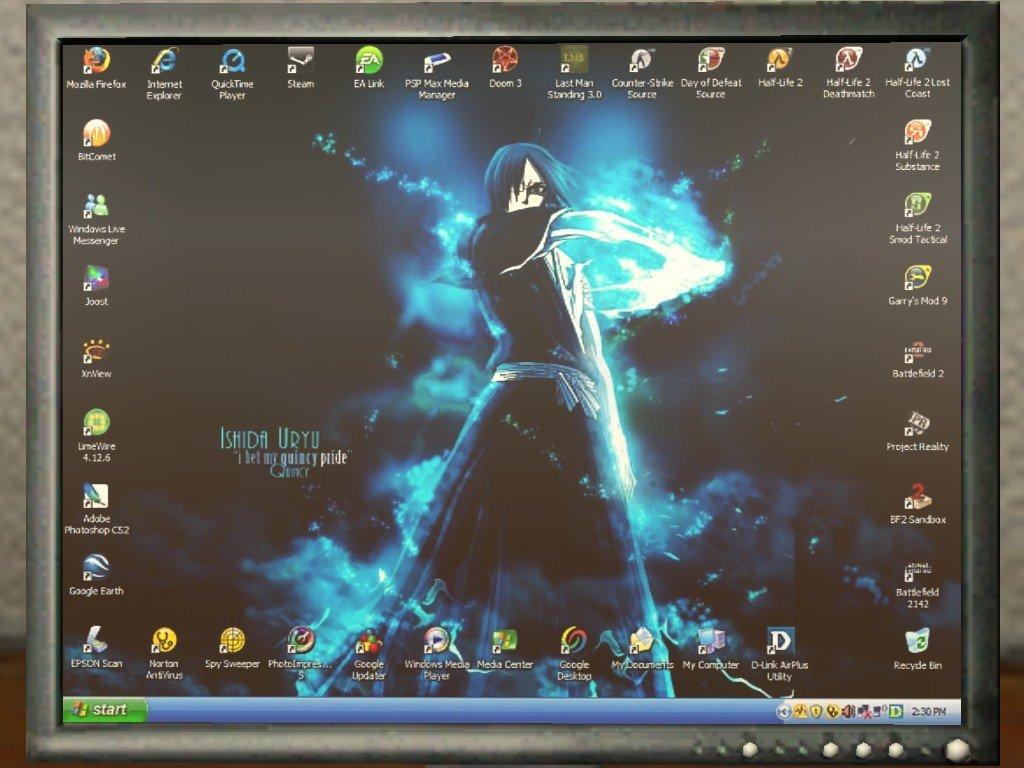Open the LimeWire 4.12.6 shortcut
The width and height of the screenshot is (1024, 768).
pos(97,424)
